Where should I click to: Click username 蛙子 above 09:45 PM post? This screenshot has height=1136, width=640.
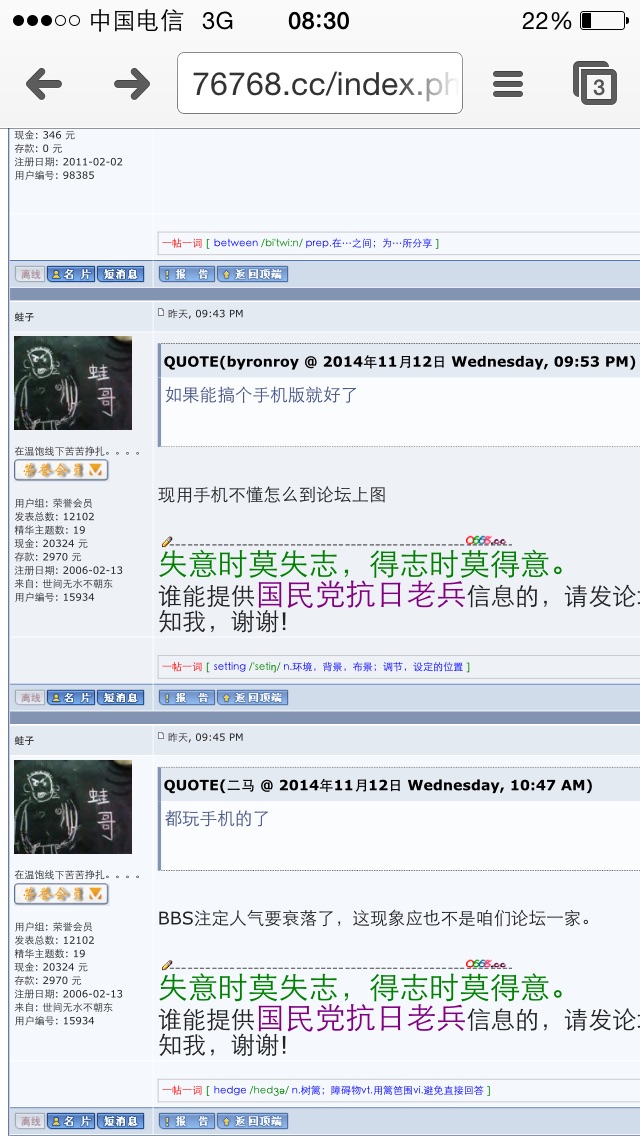tap(24, 740)
